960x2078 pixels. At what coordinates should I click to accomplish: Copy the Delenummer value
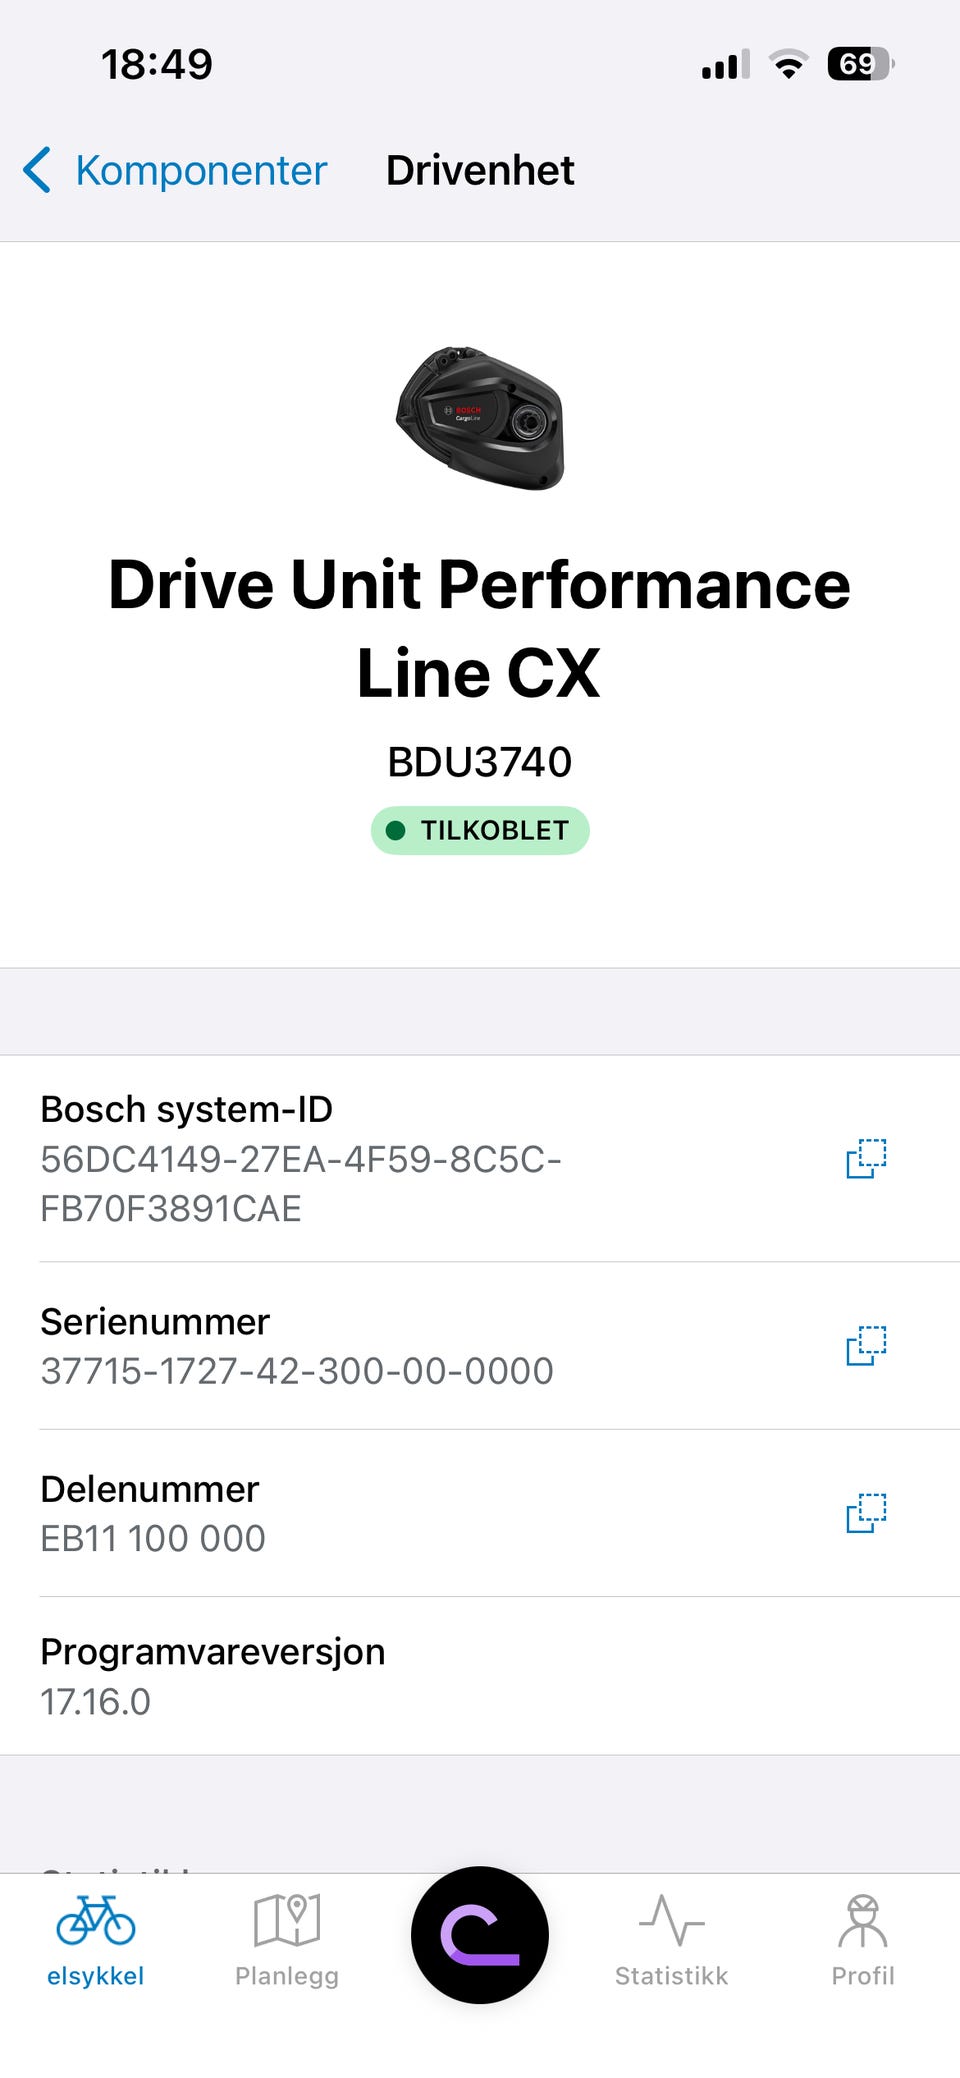[866, 1512]
